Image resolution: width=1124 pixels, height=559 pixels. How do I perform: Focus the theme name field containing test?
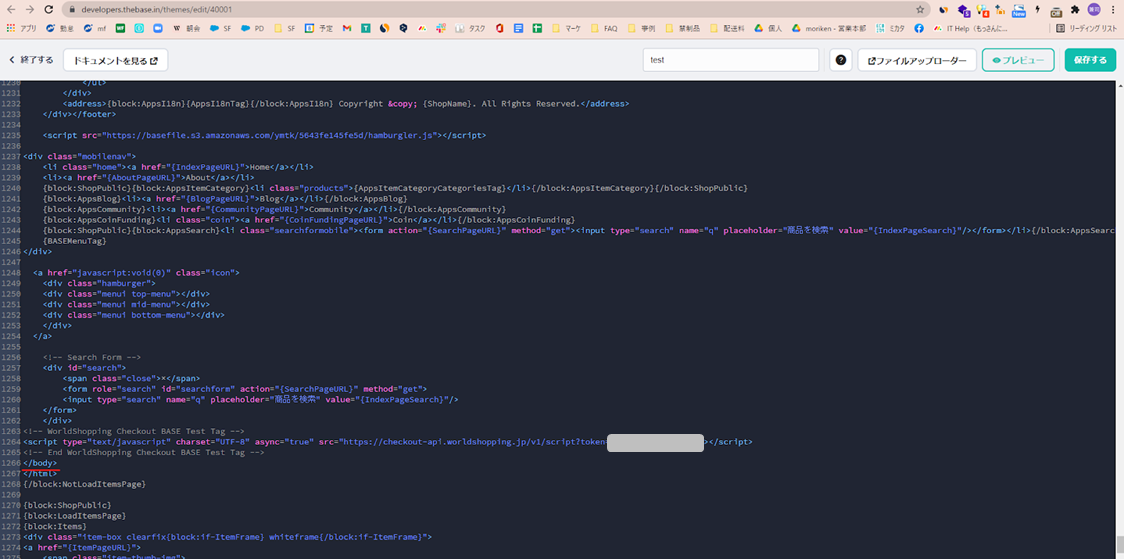[730, 60]
